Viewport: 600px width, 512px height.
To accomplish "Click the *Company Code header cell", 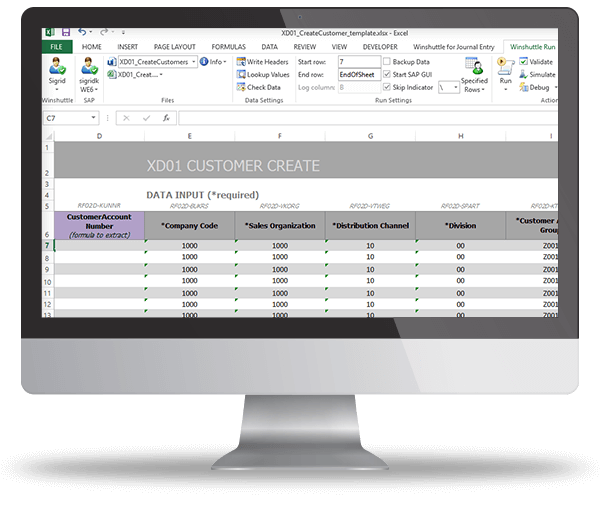I will (189, 226).
